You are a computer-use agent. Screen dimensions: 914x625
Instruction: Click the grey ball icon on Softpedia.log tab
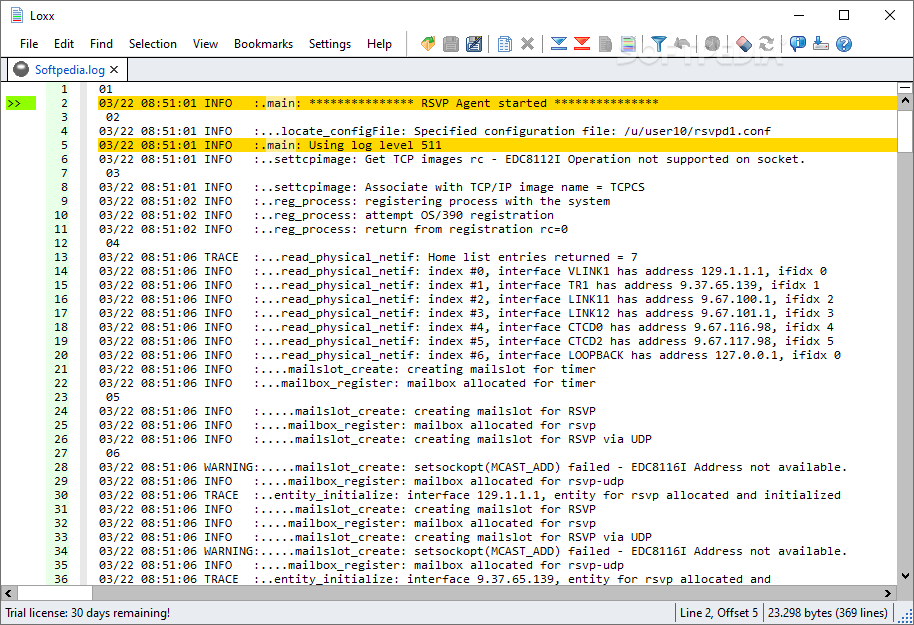pos(21,69)
